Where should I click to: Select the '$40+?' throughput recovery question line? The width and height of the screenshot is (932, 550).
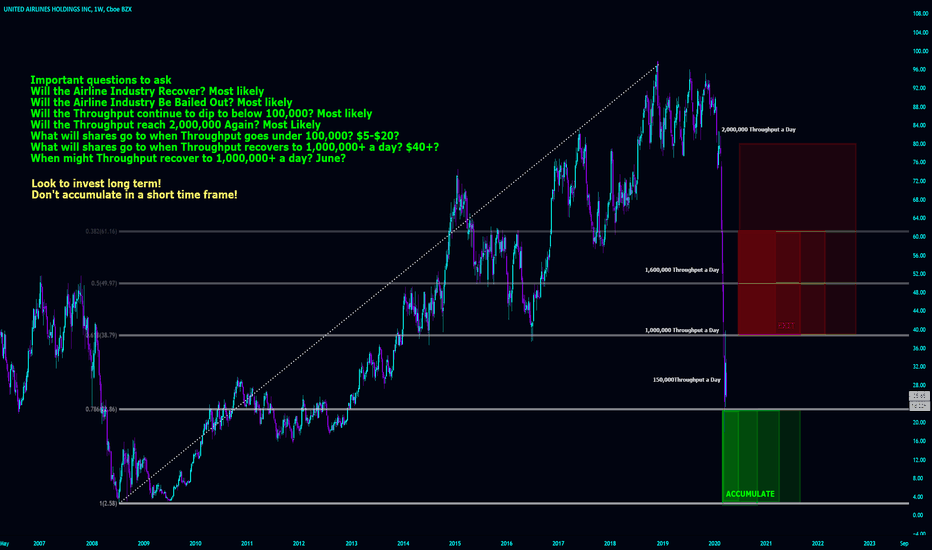tap(235, 147)
